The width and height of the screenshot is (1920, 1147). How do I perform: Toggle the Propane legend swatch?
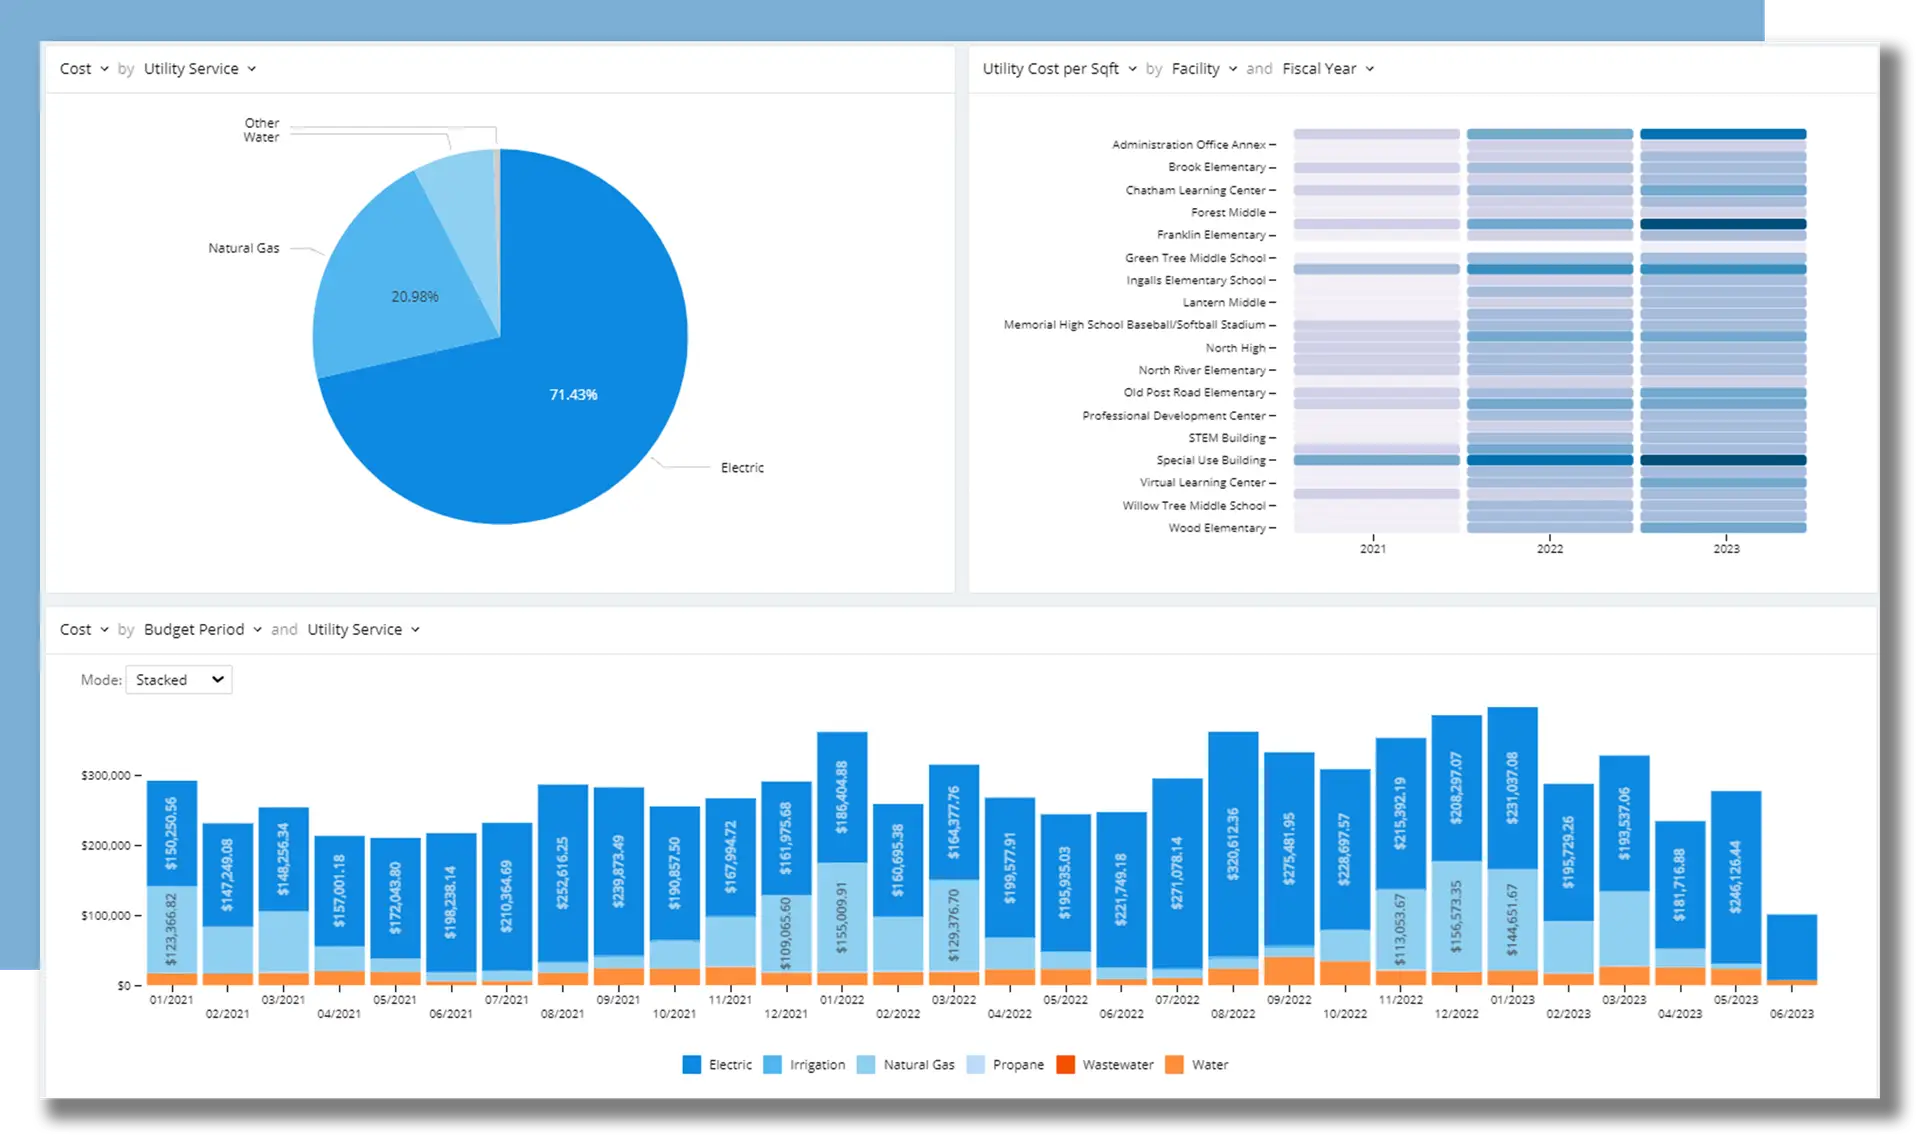pos(976,1065)
